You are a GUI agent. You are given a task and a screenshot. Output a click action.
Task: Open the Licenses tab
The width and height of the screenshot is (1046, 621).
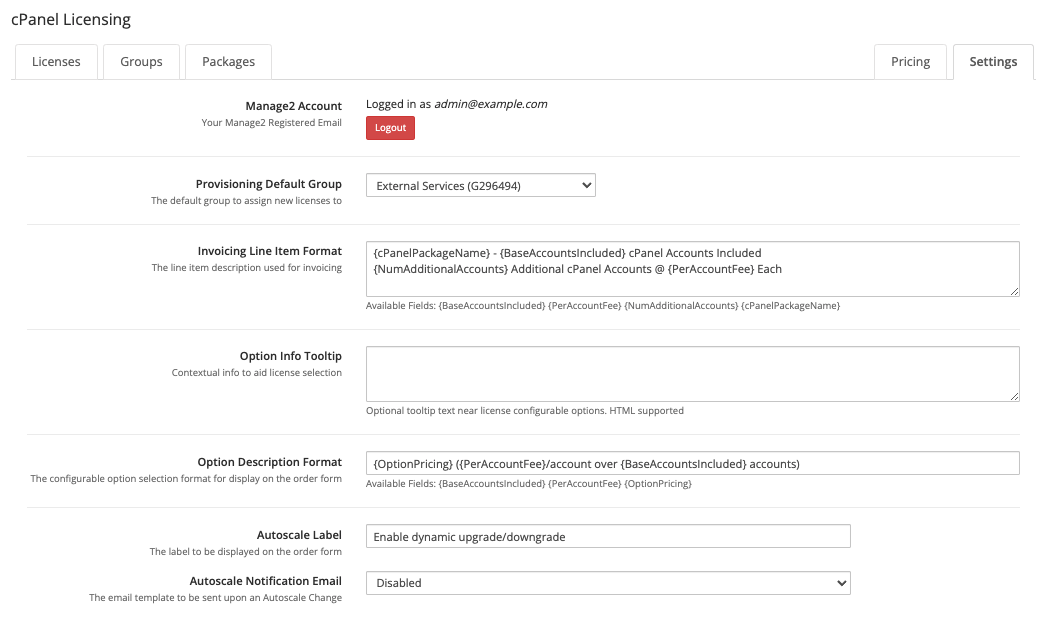click(56, 62)
